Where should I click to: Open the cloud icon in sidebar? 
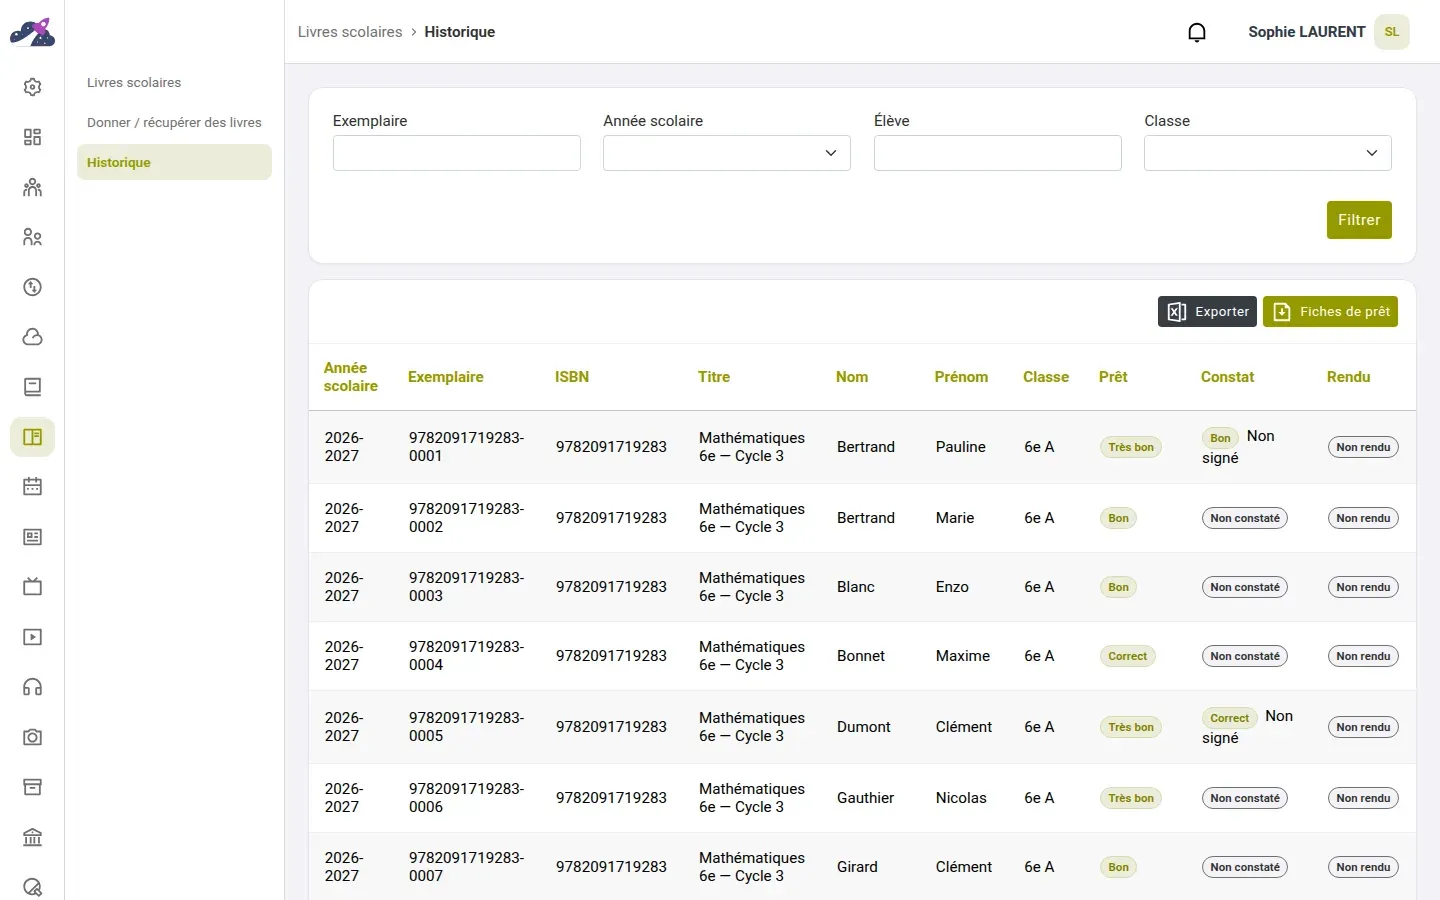(32, 337)
